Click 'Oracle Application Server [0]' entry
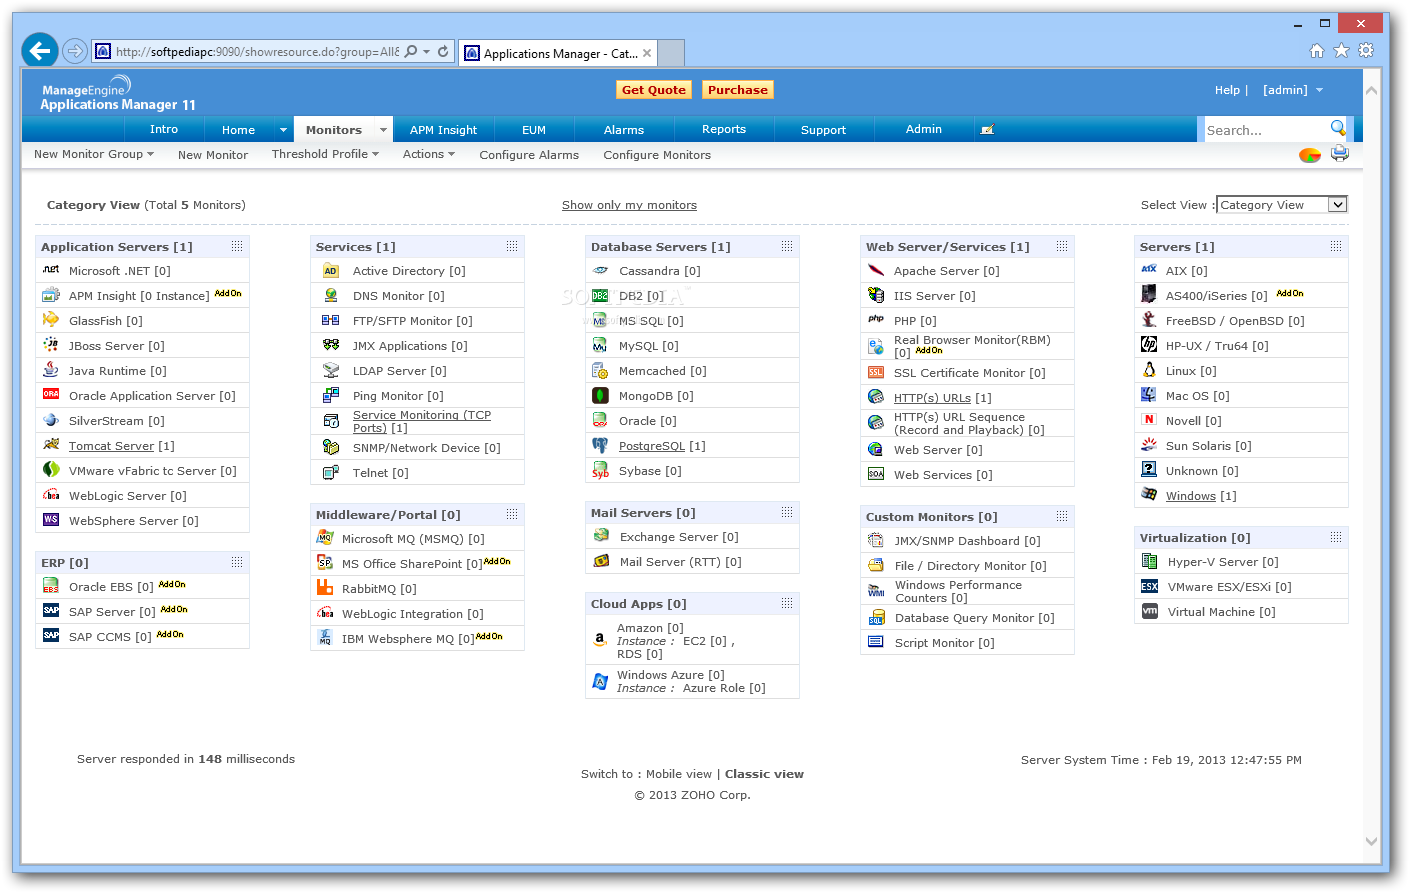The width and height of the screenshot is (1410, 893). coord(152,396)
